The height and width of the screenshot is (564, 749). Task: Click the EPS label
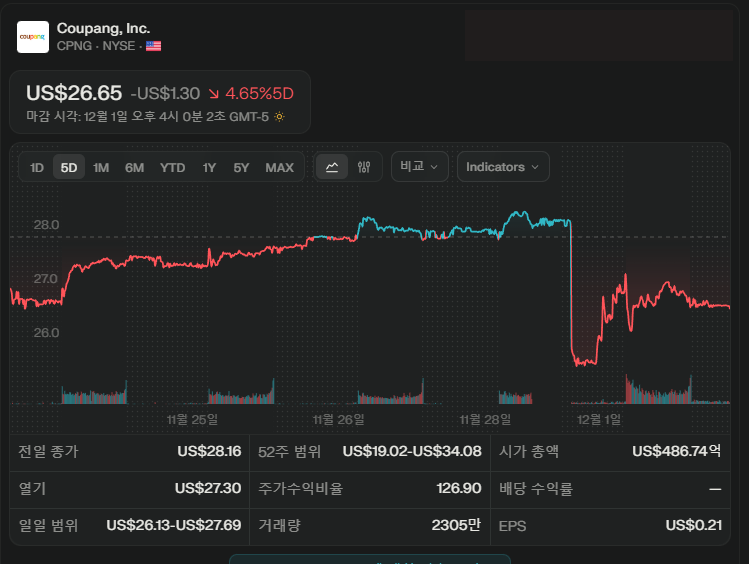click(x=513, y=526)
